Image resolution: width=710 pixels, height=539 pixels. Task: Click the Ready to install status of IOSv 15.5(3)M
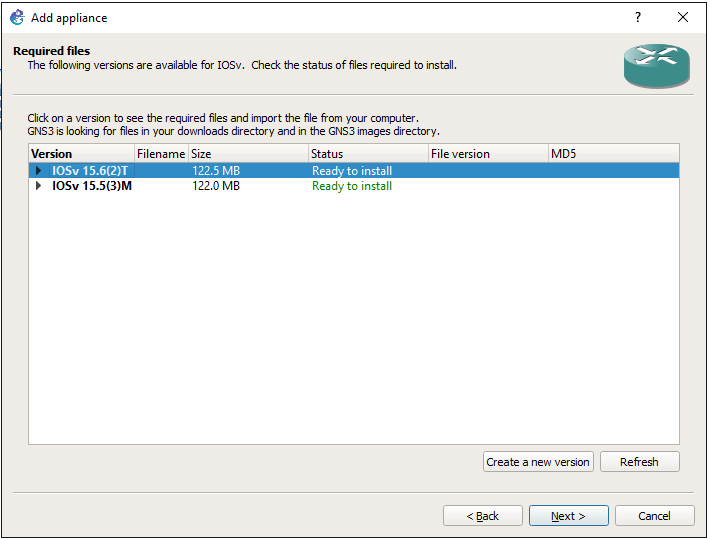[x=352, y=186]
